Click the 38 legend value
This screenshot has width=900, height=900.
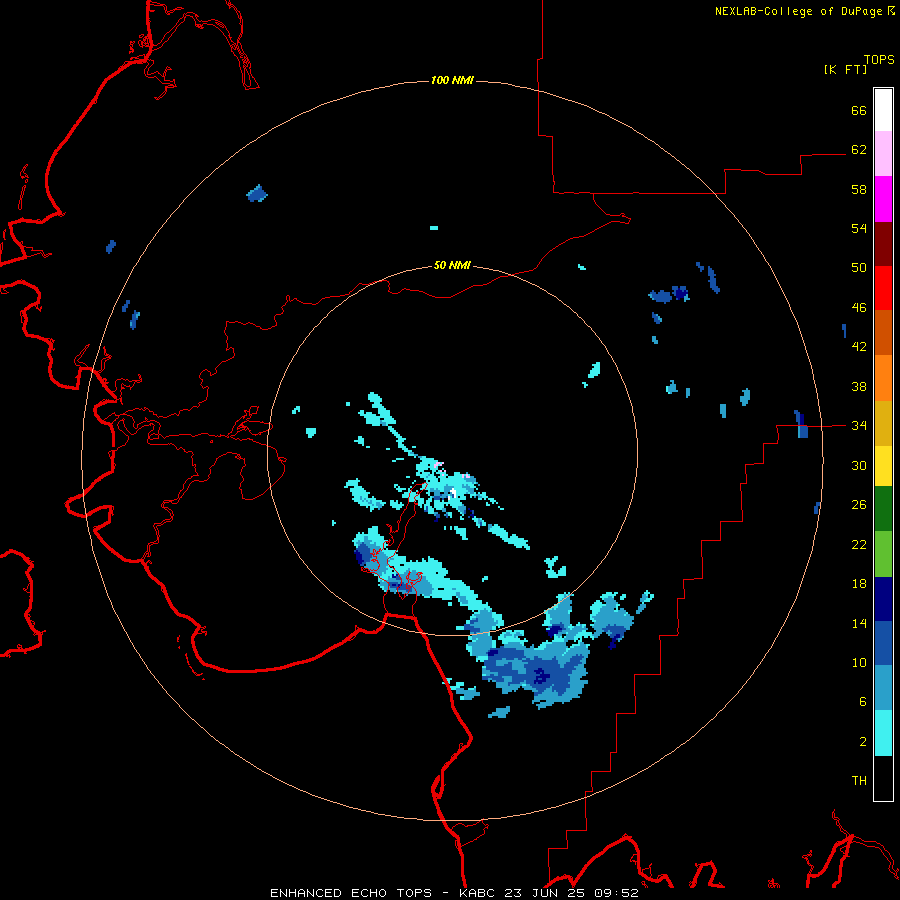(x=859, y=386)
